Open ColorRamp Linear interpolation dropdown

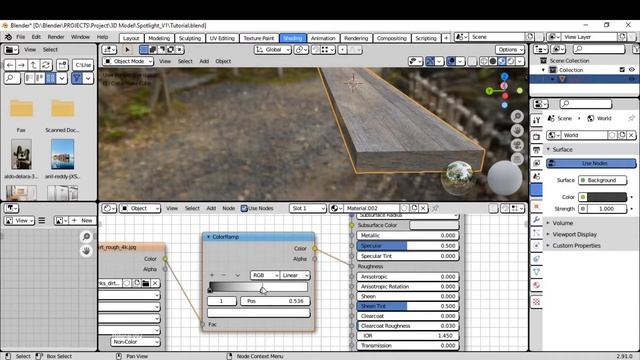[x=295, y=276]
